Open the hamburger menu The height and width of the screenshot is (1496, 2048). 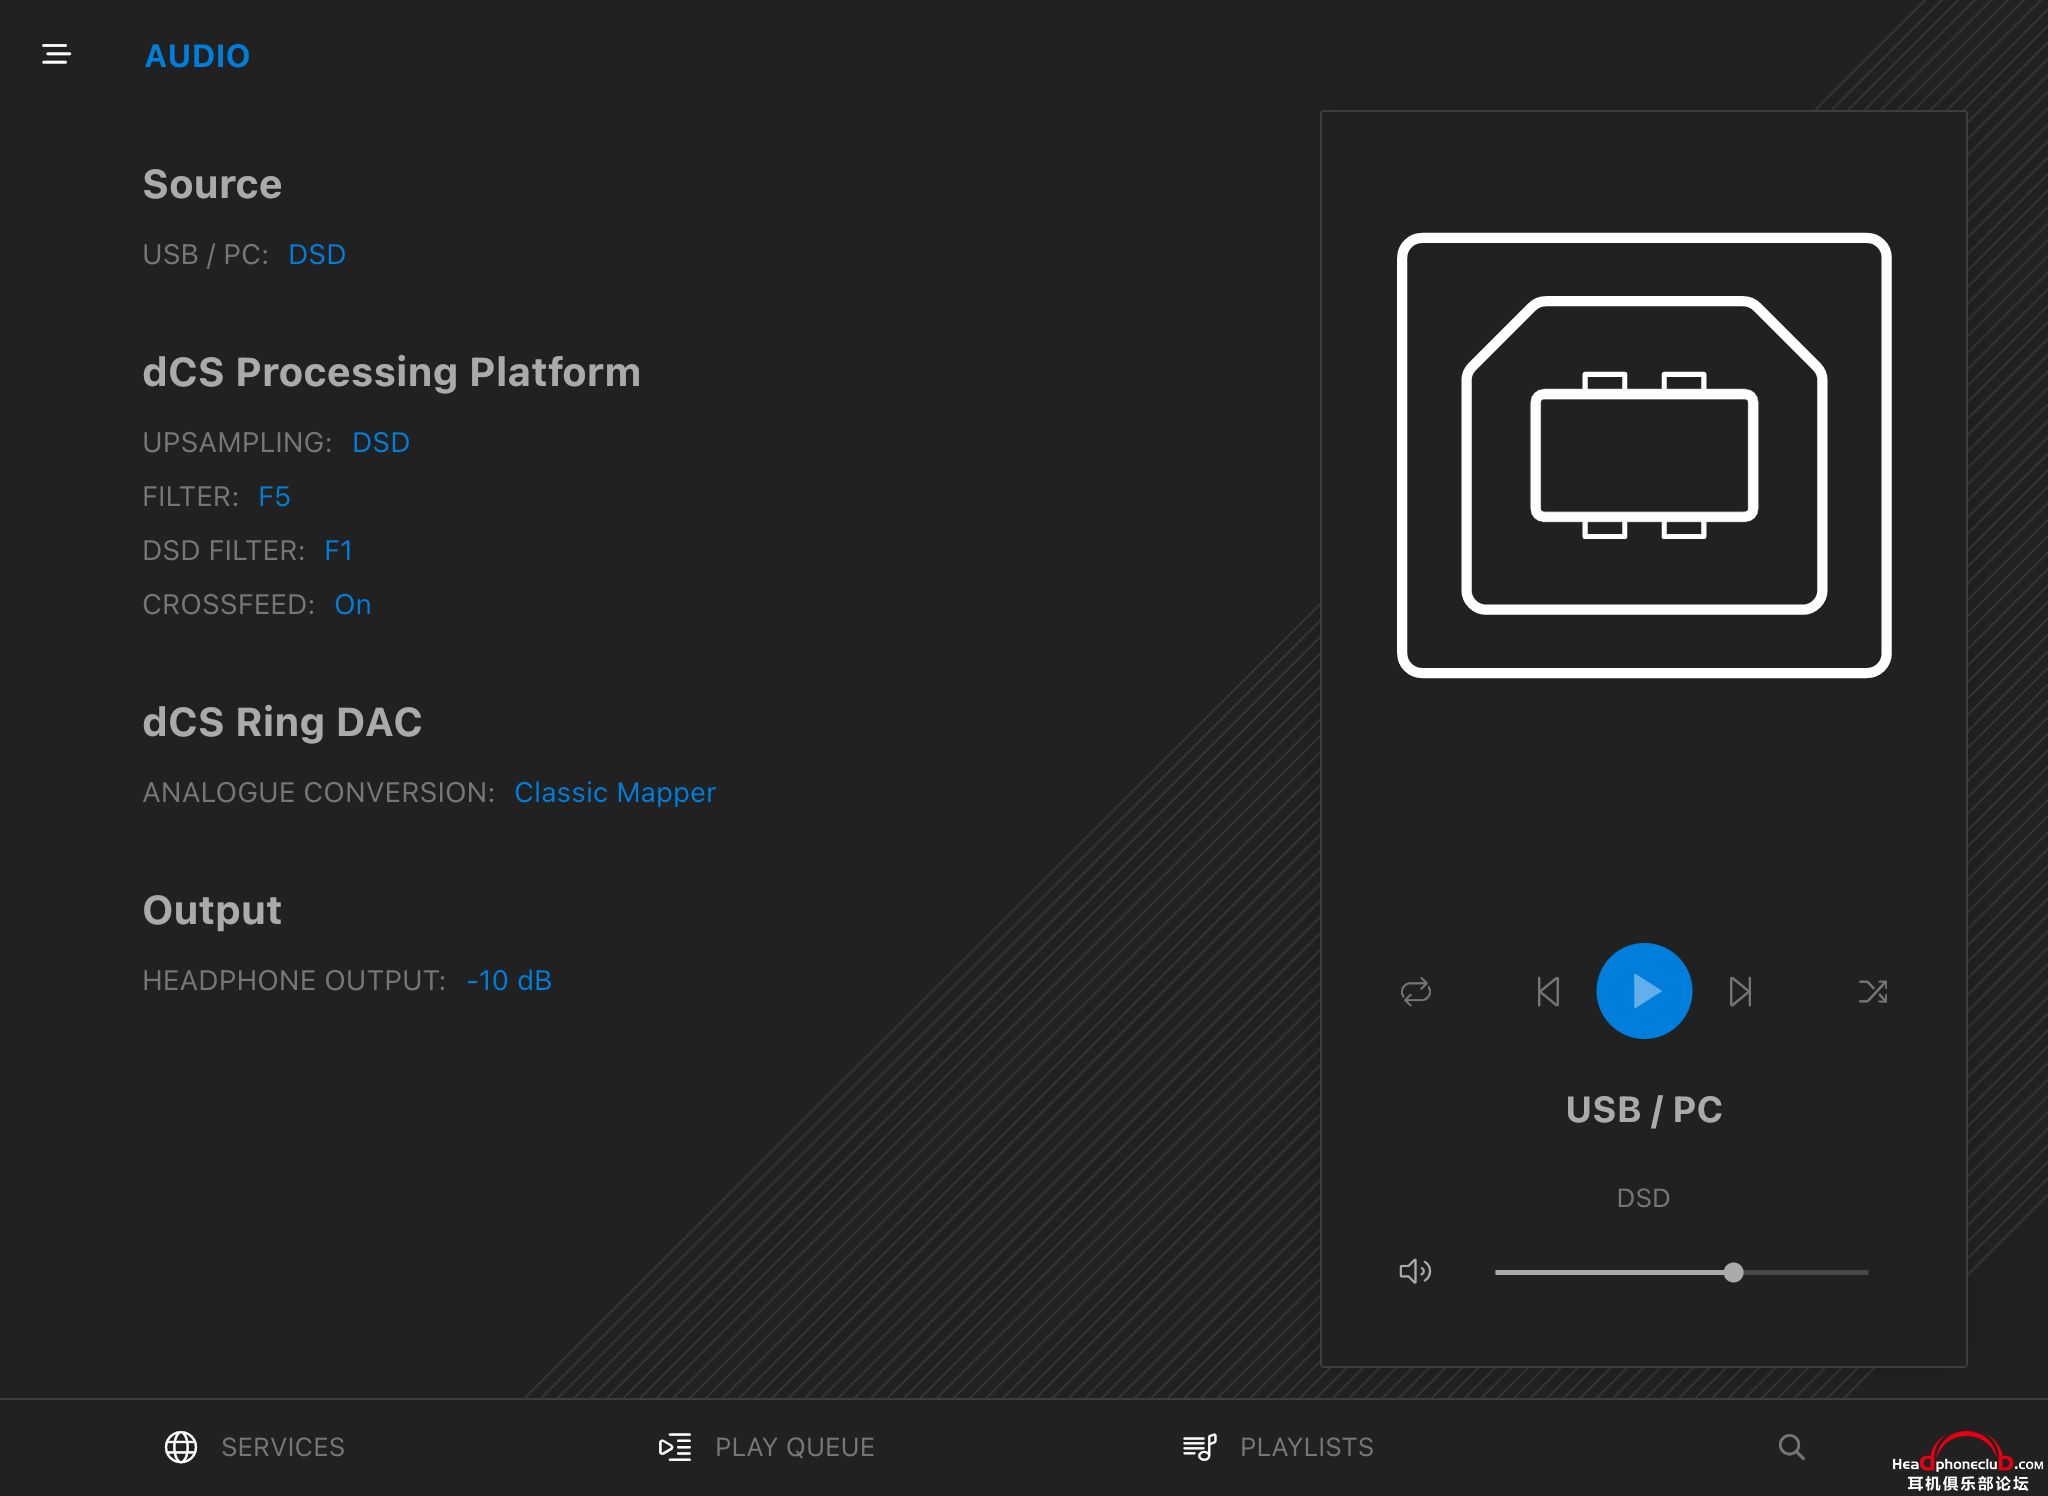[x=56, y=54]
